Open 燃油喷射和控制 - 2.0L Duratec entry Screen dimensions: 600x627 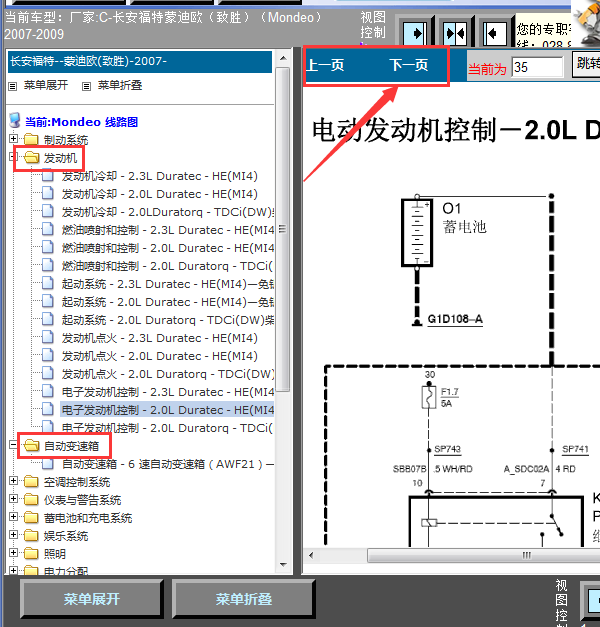[168, 248]
